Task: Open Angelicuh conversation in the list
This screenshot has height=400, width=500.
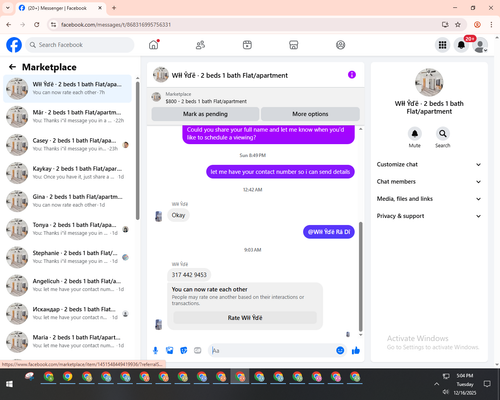Action: click(68, 285)
